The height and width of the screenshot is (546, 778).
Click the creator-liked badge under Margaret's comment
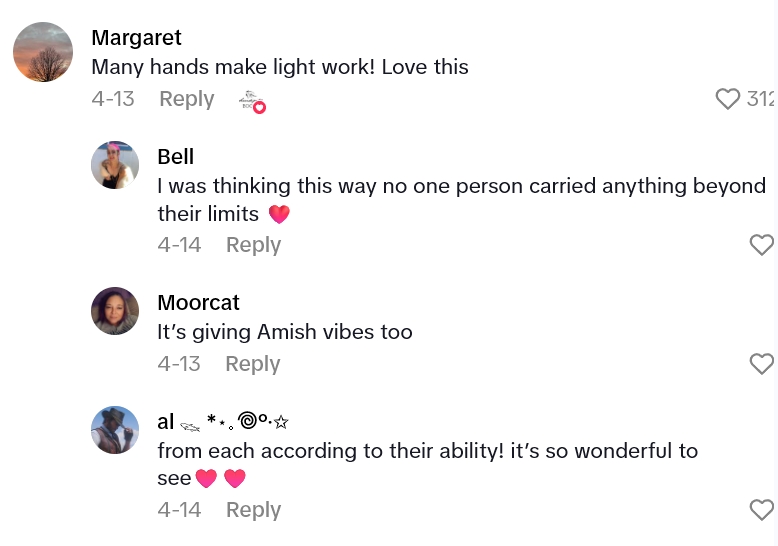pos(252,101)
